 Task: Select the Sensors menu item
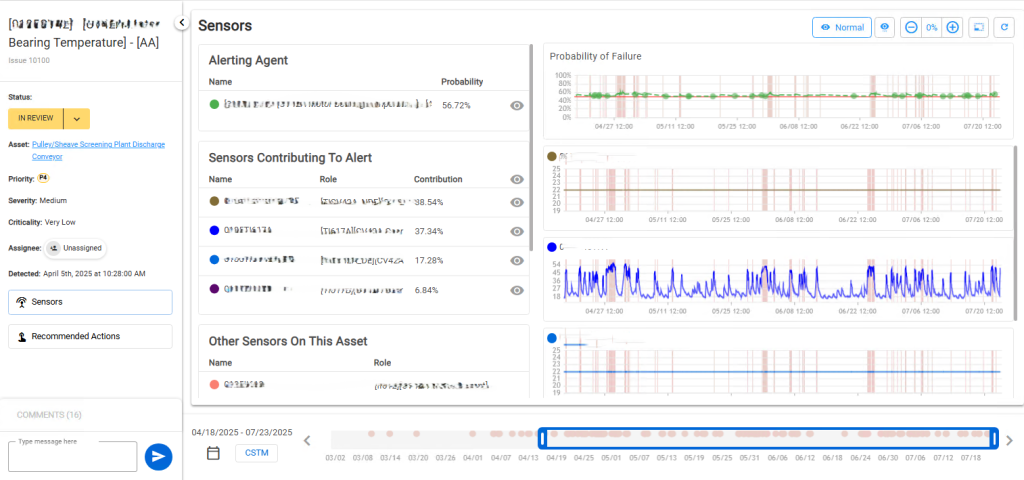[90, 302]
